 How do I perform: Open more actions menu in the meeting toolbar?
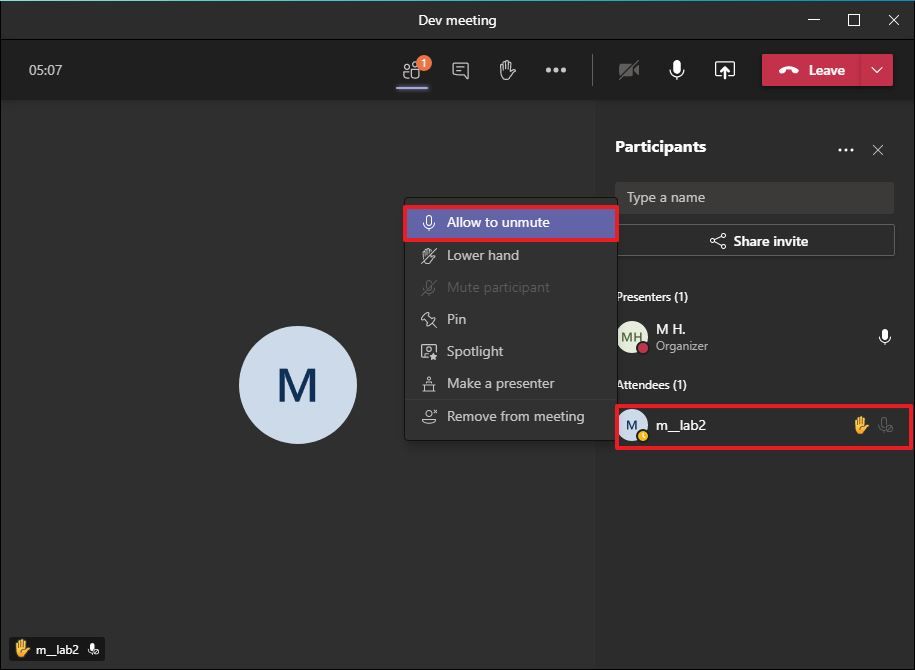(x=556, y=70)
